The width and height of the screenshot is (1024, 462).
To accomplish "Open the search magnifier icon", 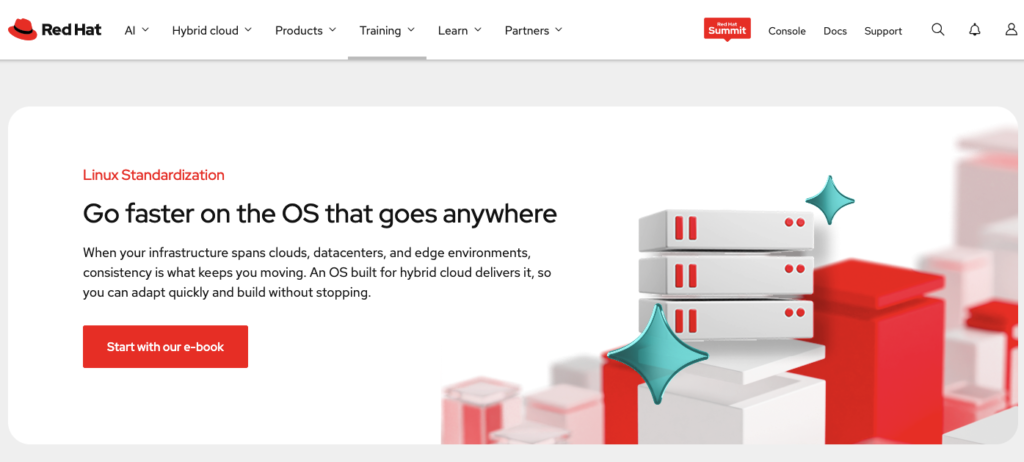I will click(x=938, y=29).
